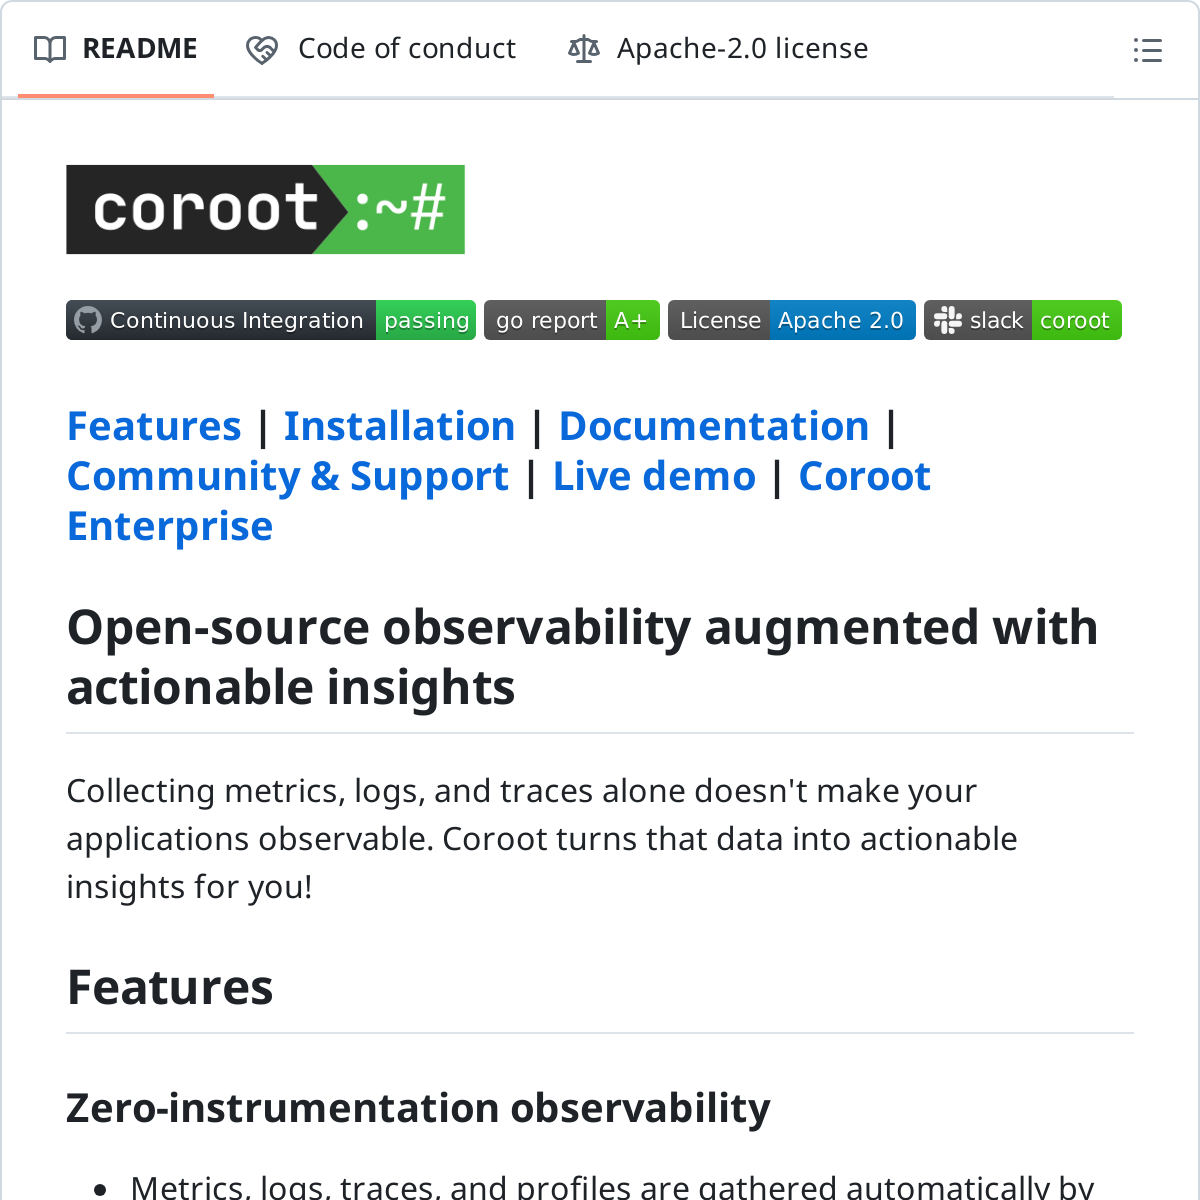Click the Code of conduct heart icon

(x=262, y=50)
